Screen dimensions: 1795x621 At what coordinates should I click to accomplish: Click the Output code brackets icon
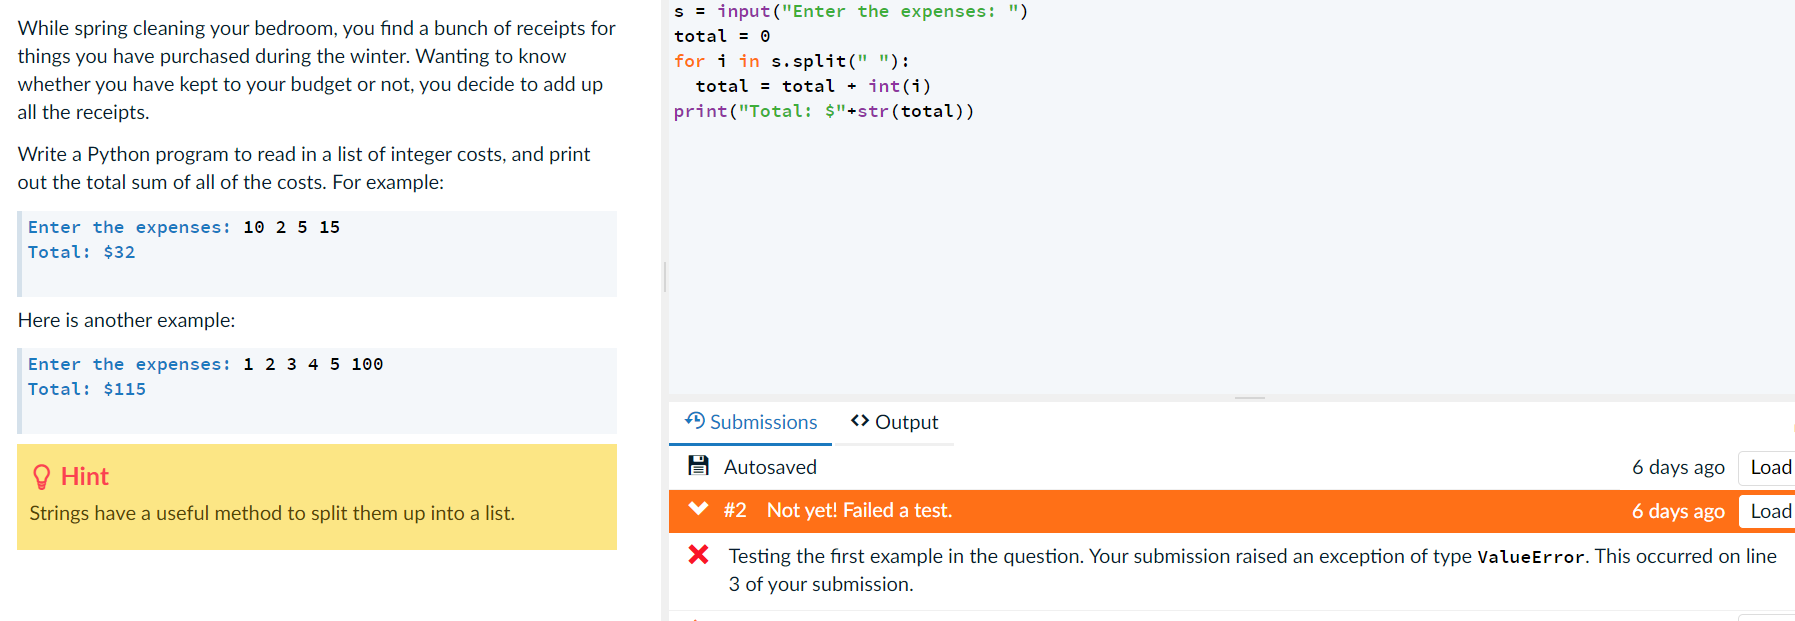coord(859,421)
